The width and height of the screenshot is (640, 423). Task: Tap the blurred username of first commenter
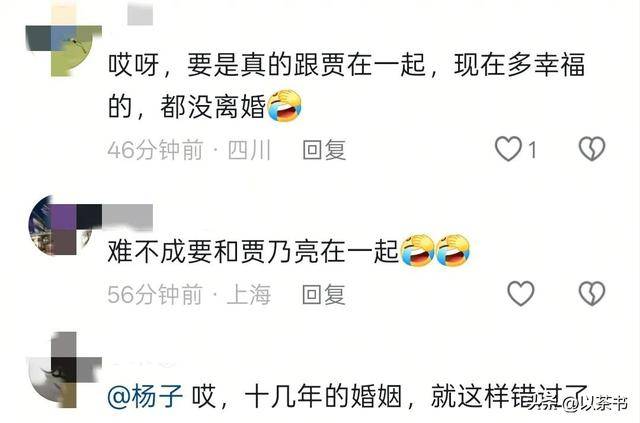pyautogui.click(x=140, y=14)
